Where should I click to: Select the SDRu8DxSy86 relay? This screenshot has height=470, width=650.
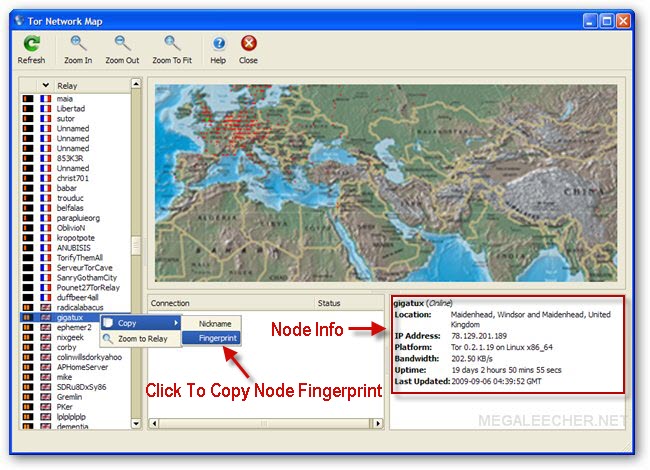(82, 387)
